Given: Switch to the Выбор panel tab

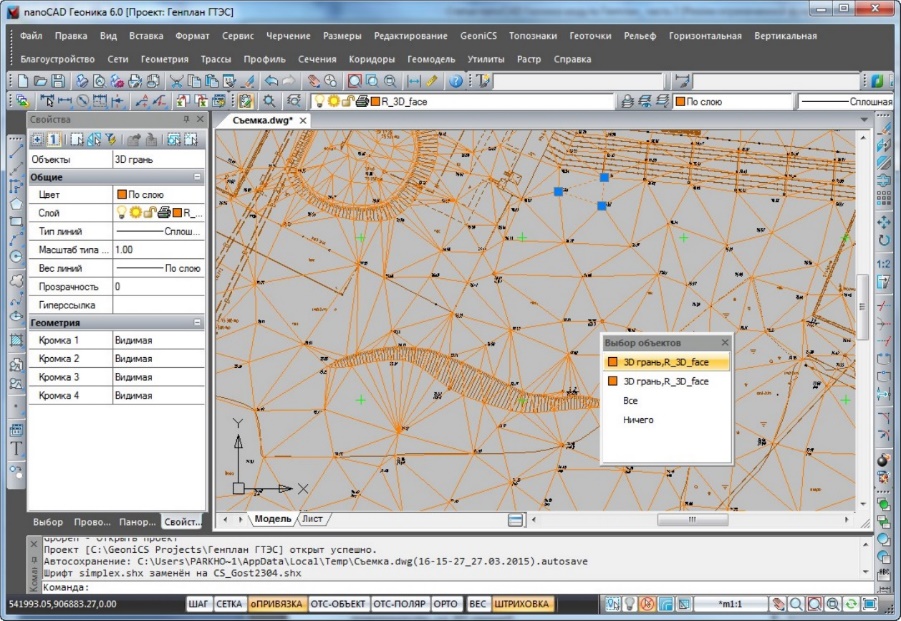Looking at the screenshot, I should point(48,522).
